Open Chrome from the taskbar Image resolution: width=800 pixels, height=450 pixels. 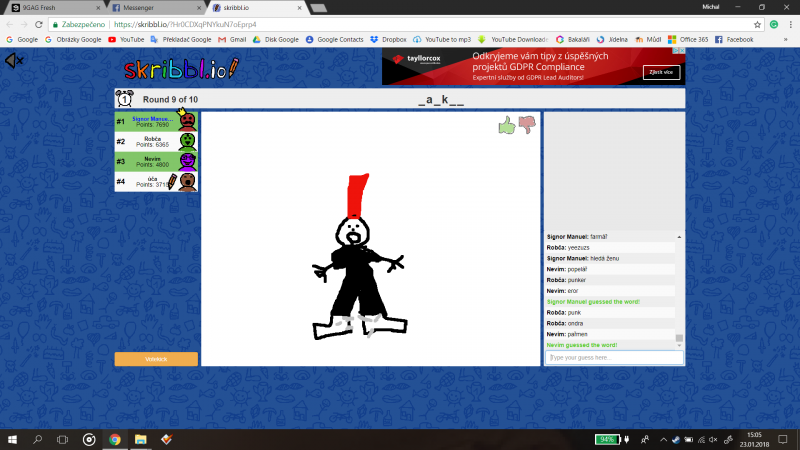115,439
